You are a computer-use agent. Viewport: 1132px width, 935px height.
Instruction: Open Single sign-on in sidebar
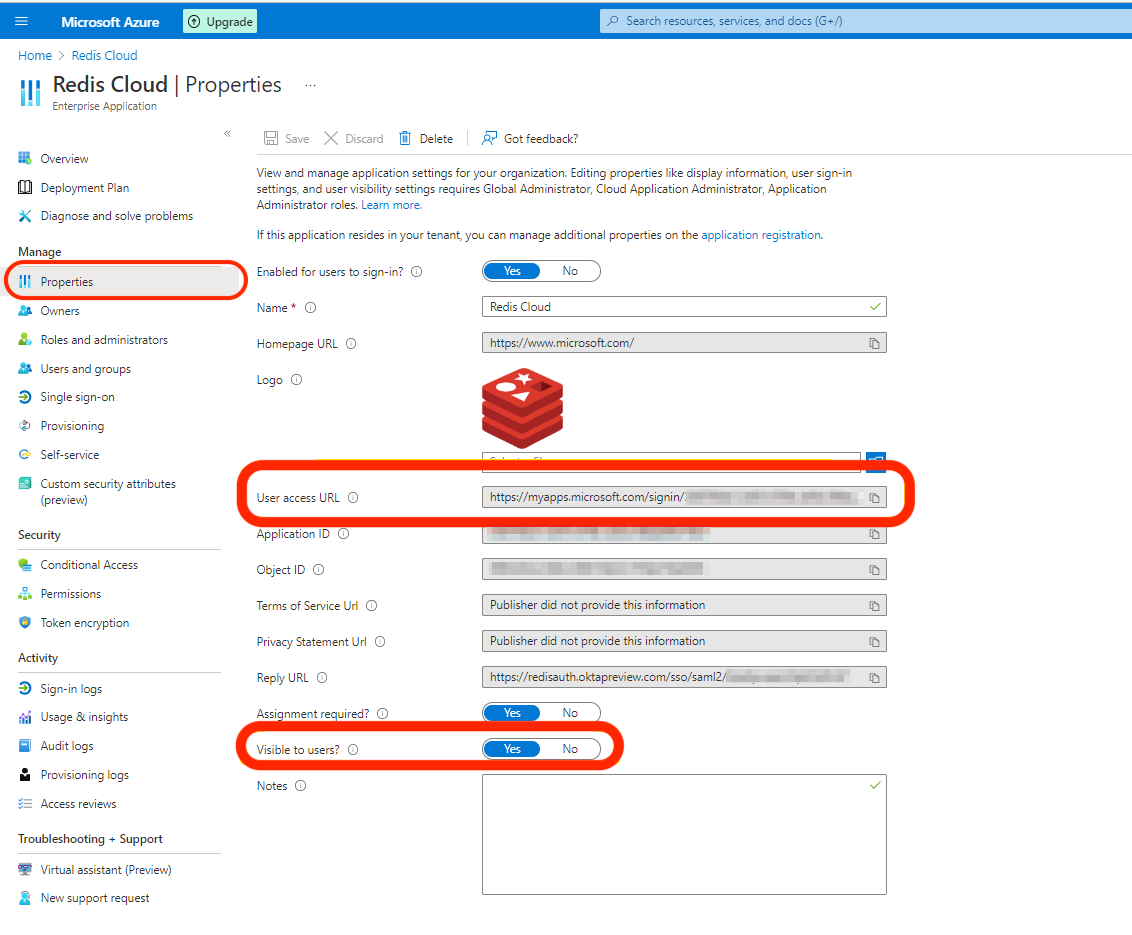click(x=77, y=397)
